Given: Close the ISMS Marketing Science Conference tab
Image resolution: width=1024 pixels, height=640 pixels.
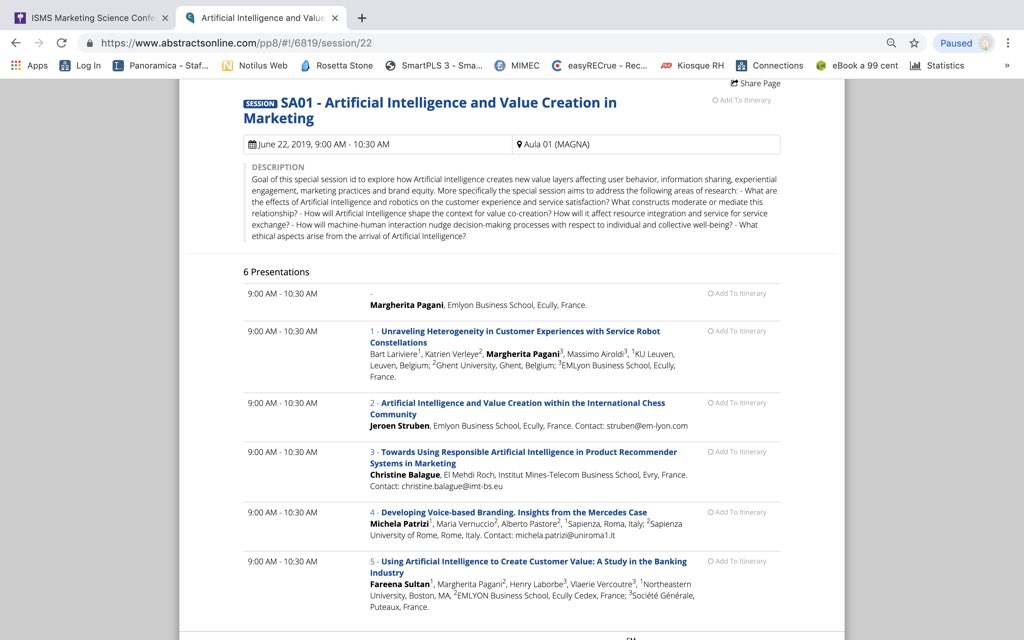Looking at the screenshot, I should coord(165,18).
